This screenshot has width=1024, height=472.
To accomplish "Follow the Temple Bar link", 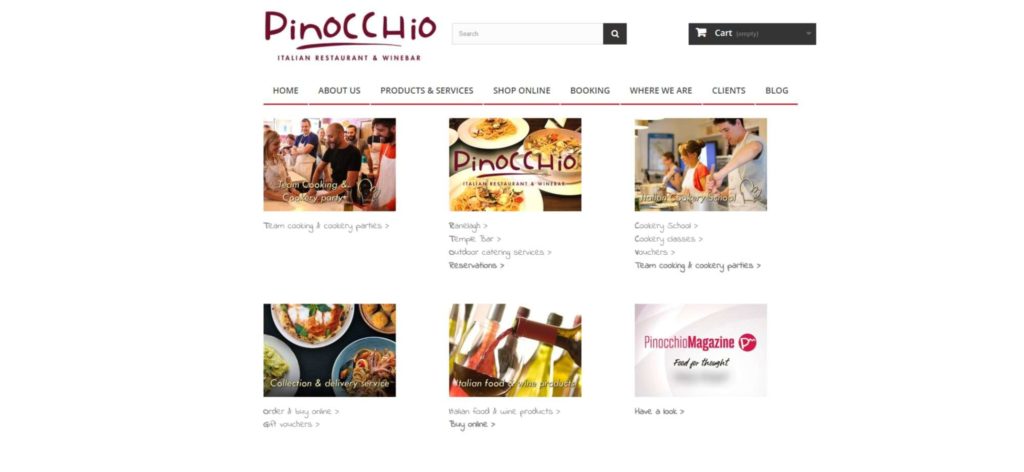I will point(475,239).
